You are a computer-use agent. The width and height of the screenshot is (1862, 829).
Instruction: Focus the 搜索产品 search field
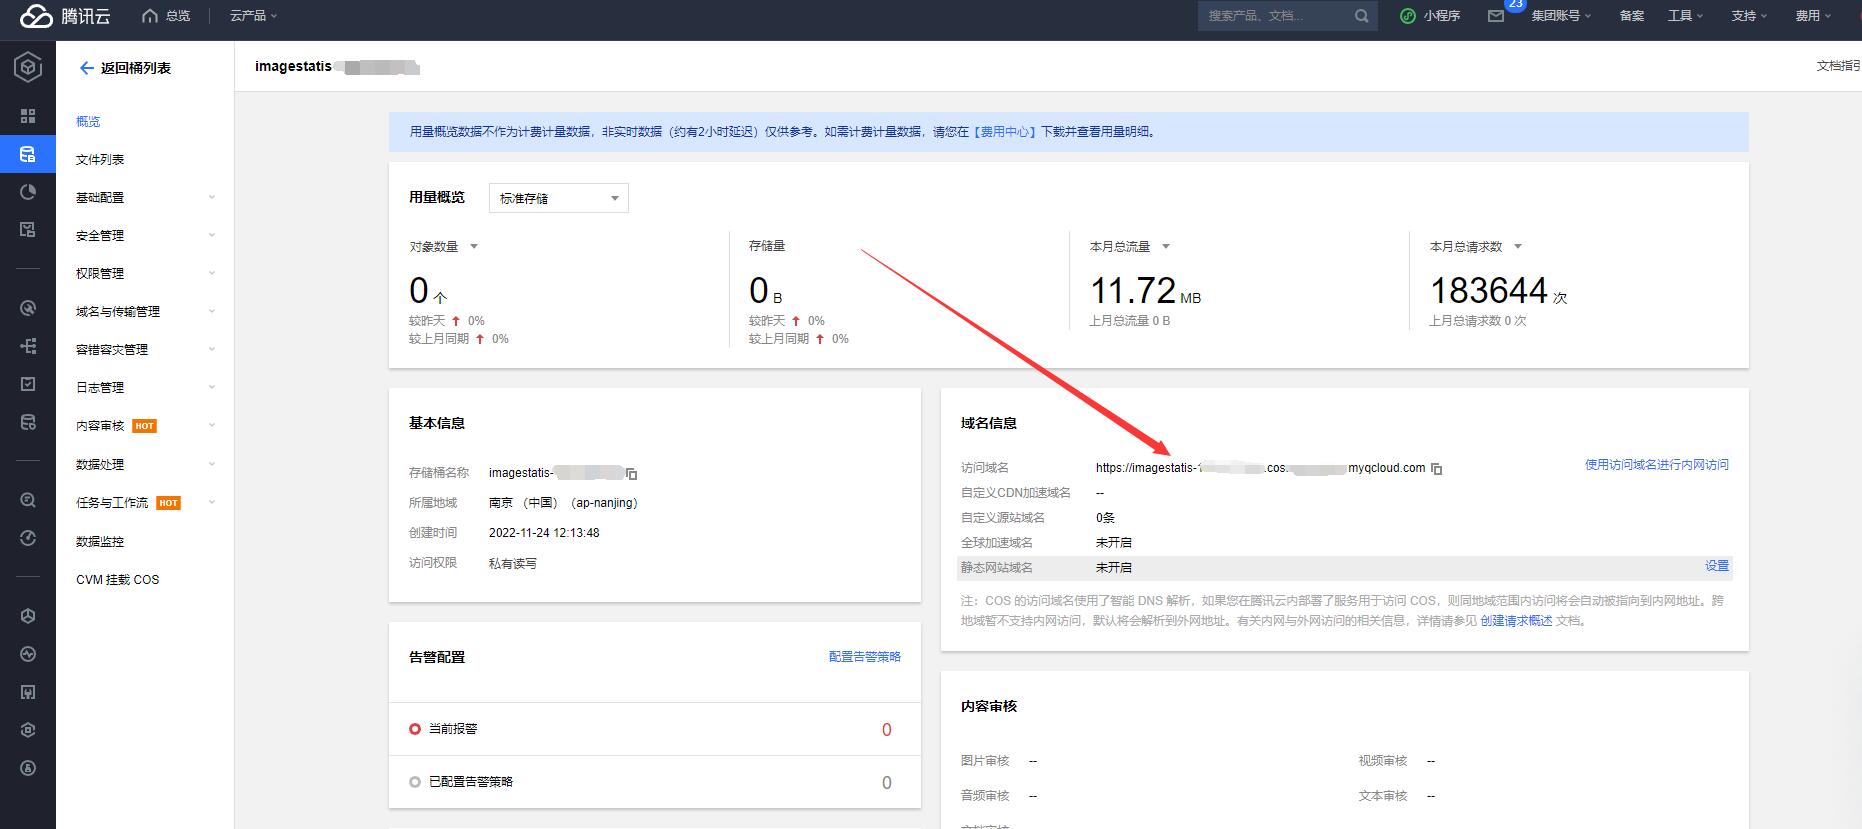pyautogui.click(x=1274, y=16)
